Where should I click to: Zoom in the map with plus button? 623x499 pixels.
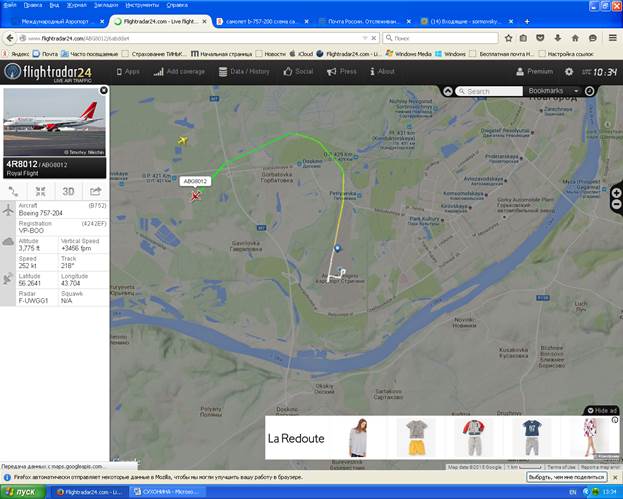(x=616, y=193)
